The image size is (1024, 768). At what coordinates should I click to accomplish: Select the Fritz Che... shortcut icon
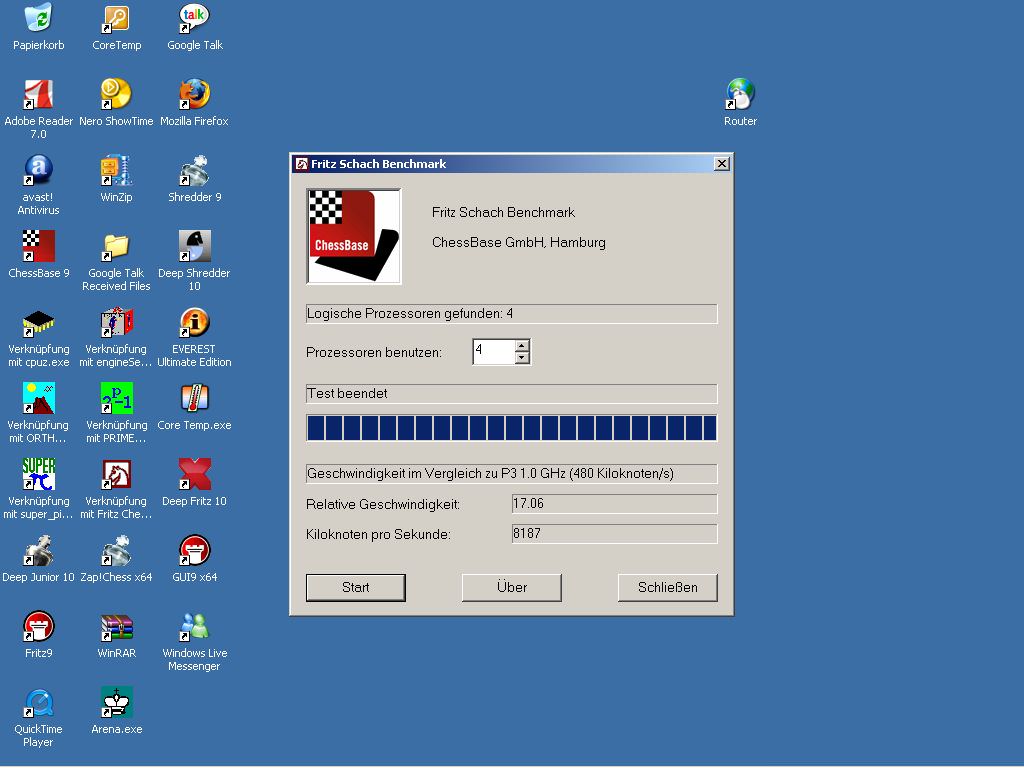116,474
